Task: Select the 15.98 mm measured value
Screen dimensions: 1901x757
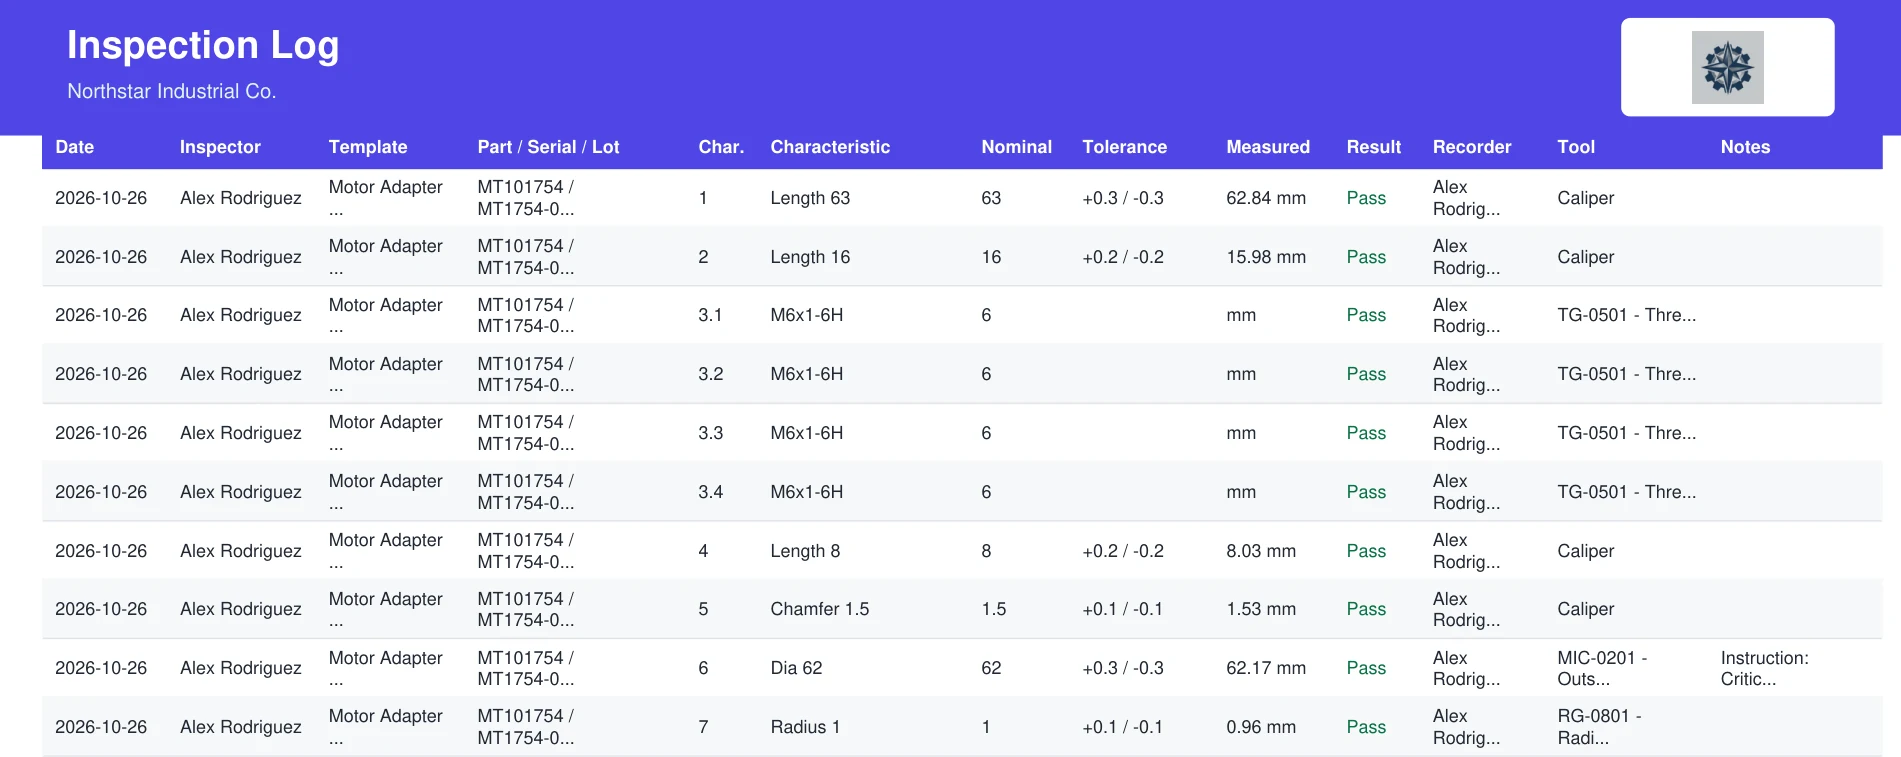Action: (x=1266, y=257)
